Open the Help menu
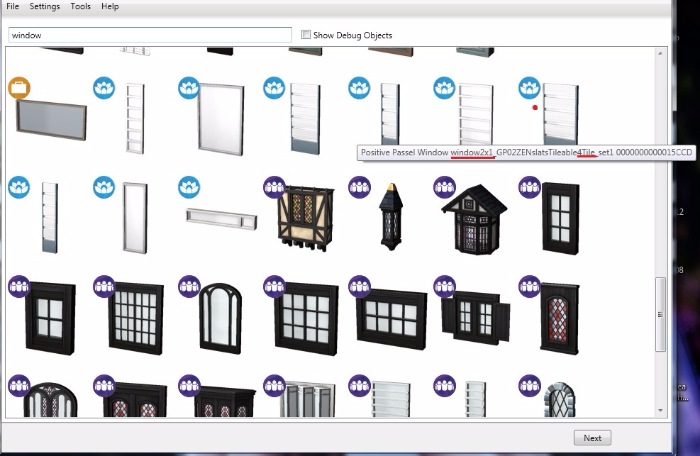 110,6
